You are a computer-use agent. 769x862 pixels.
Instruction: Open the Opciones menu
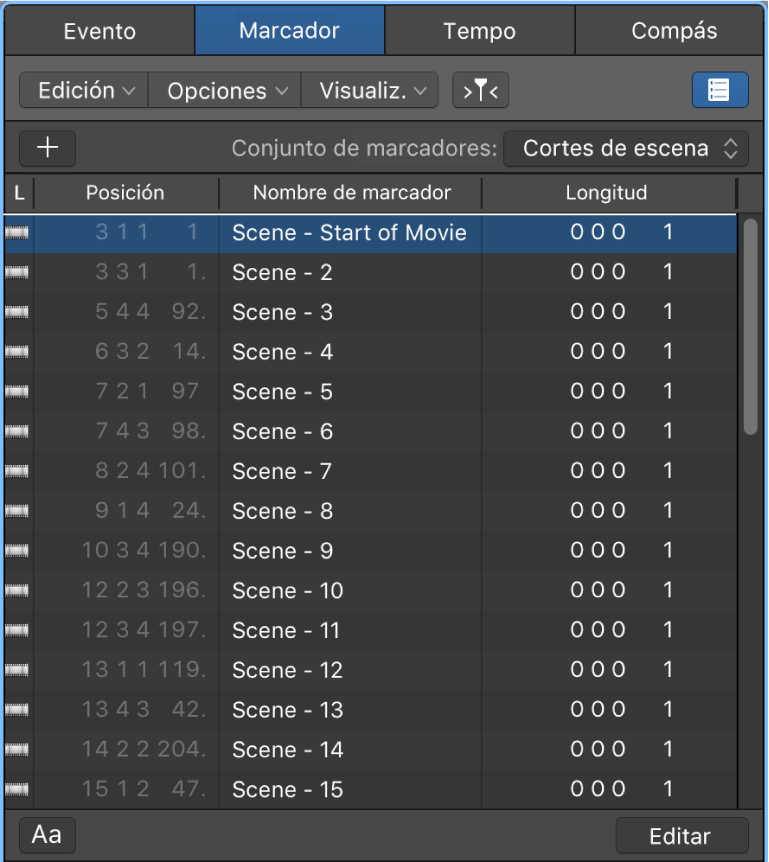pyautogui.click(x=224, y=89)
